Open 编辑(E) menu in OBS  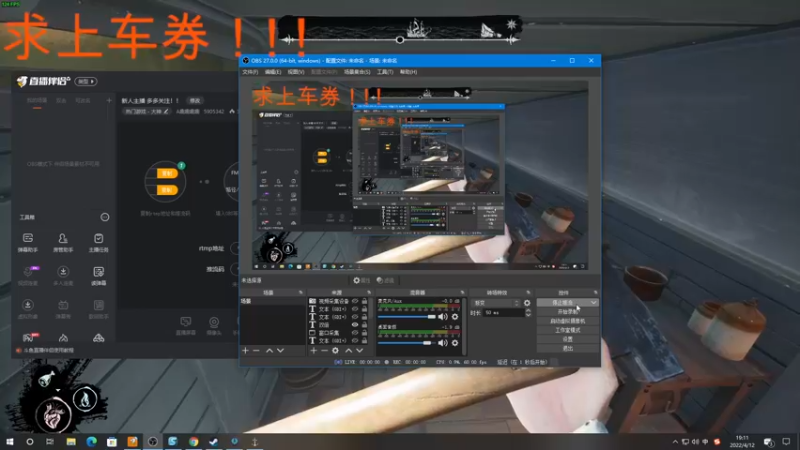tap(273, 72)
